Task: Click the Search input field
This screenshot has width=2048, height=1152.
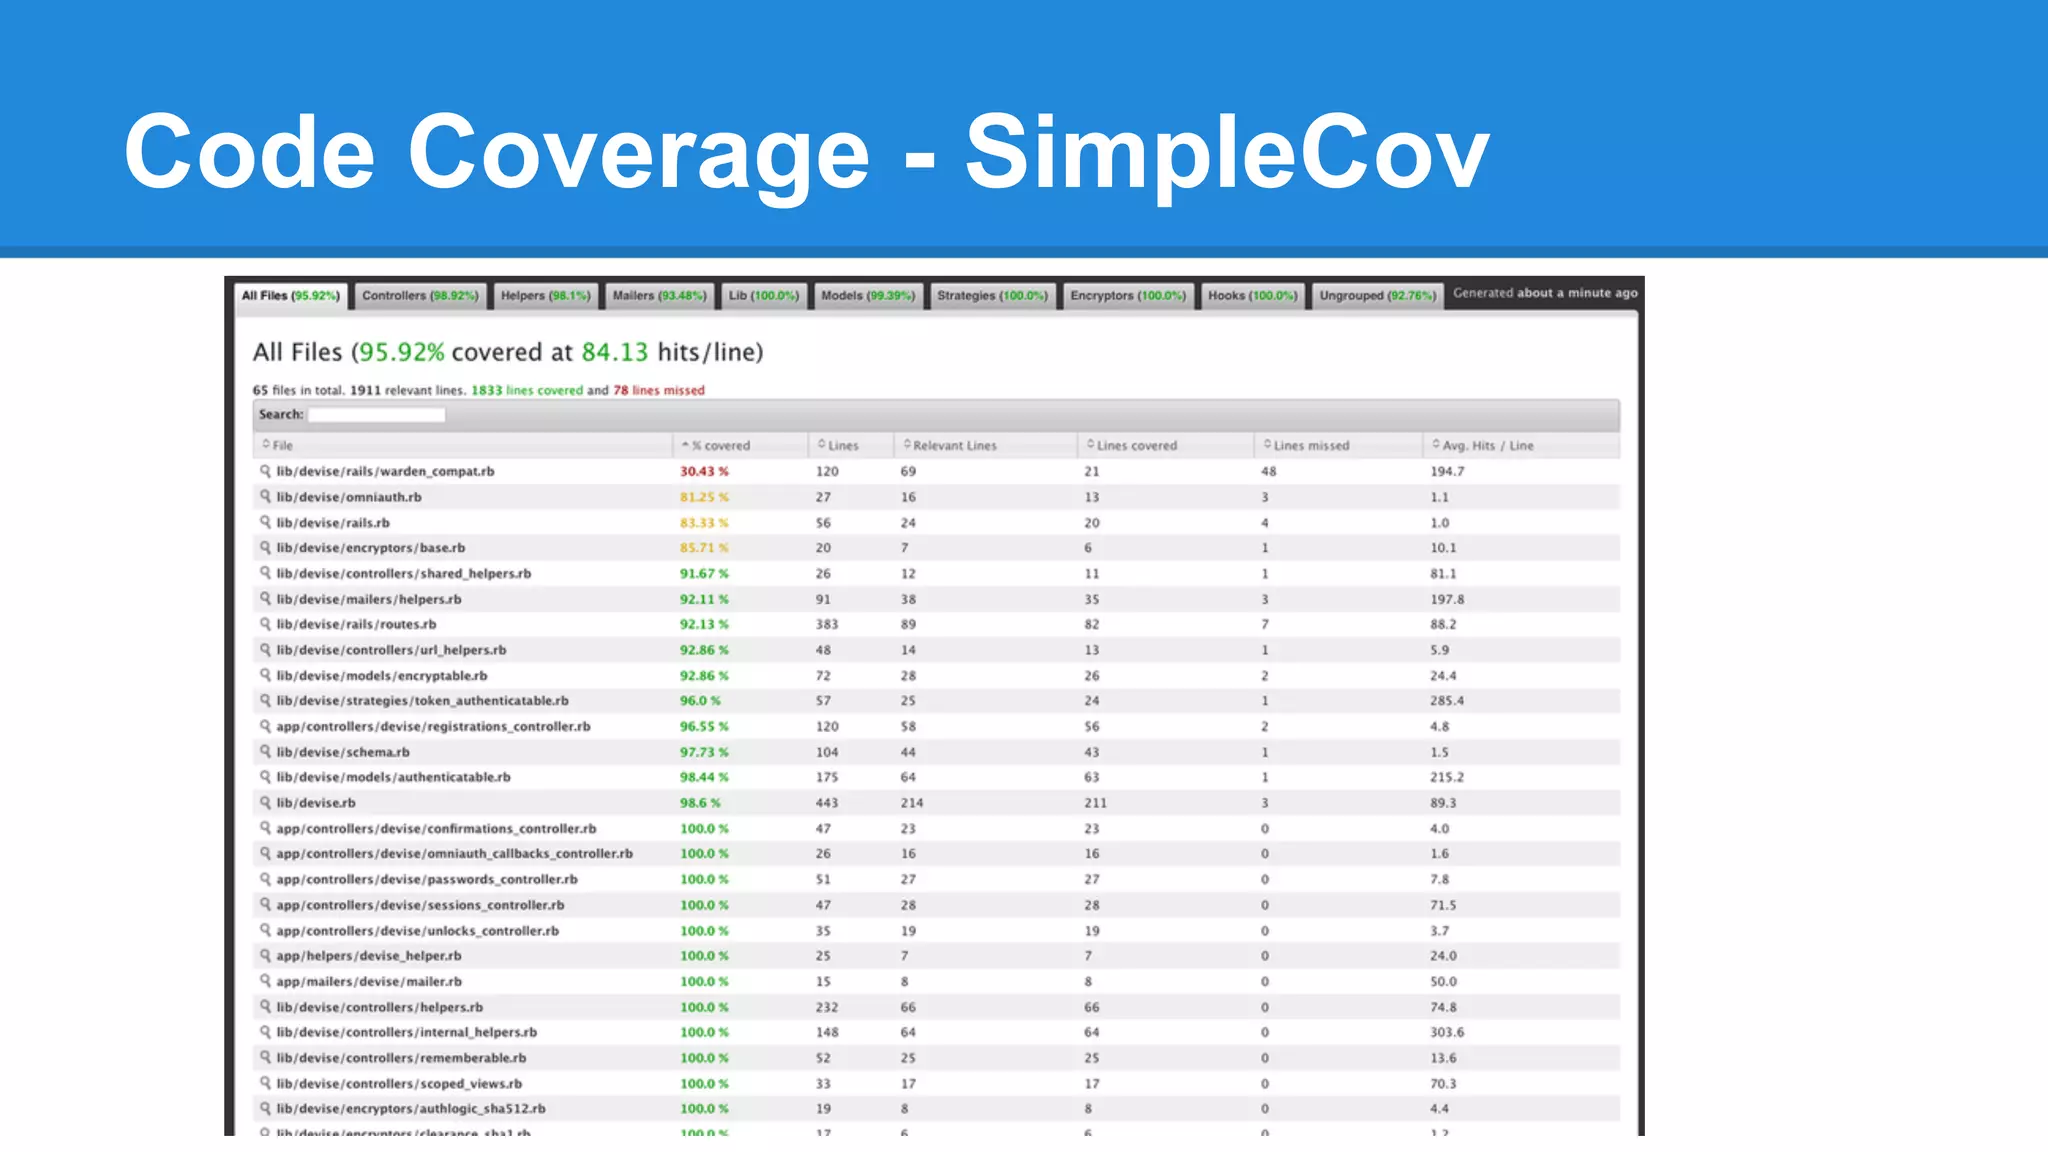Action: tap(376, 415)
